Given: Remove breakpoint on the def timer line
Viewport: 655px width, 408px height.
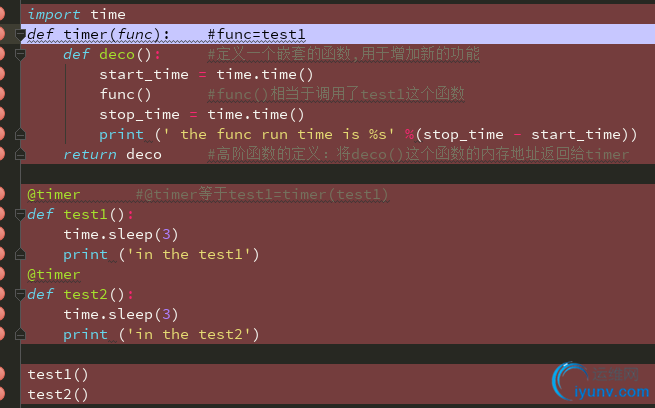Looking at the screenshot, I should tap(3, 34).
